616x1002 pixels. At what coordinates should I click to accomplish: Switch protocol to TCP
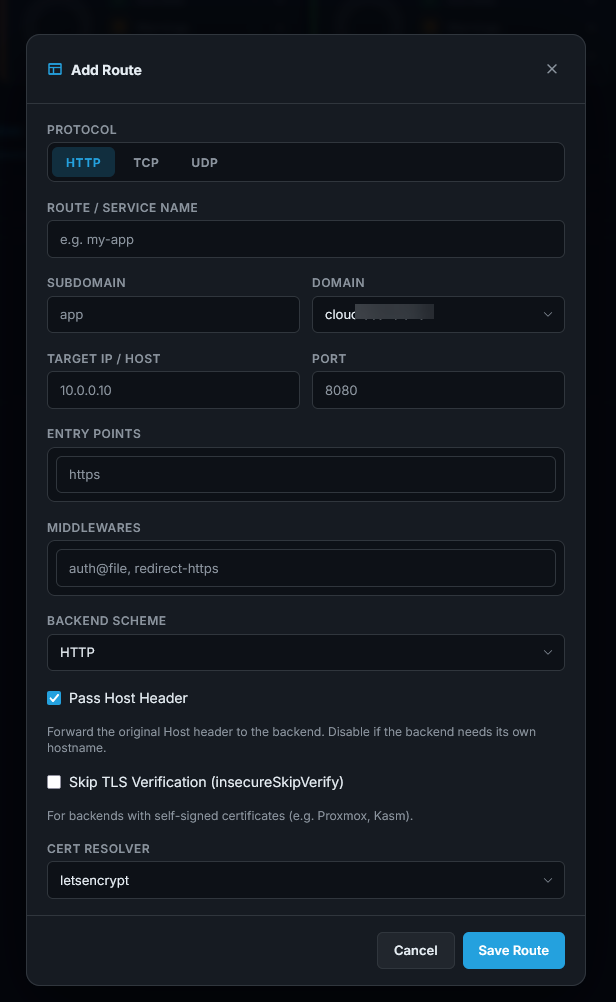[x=146, y=162]
